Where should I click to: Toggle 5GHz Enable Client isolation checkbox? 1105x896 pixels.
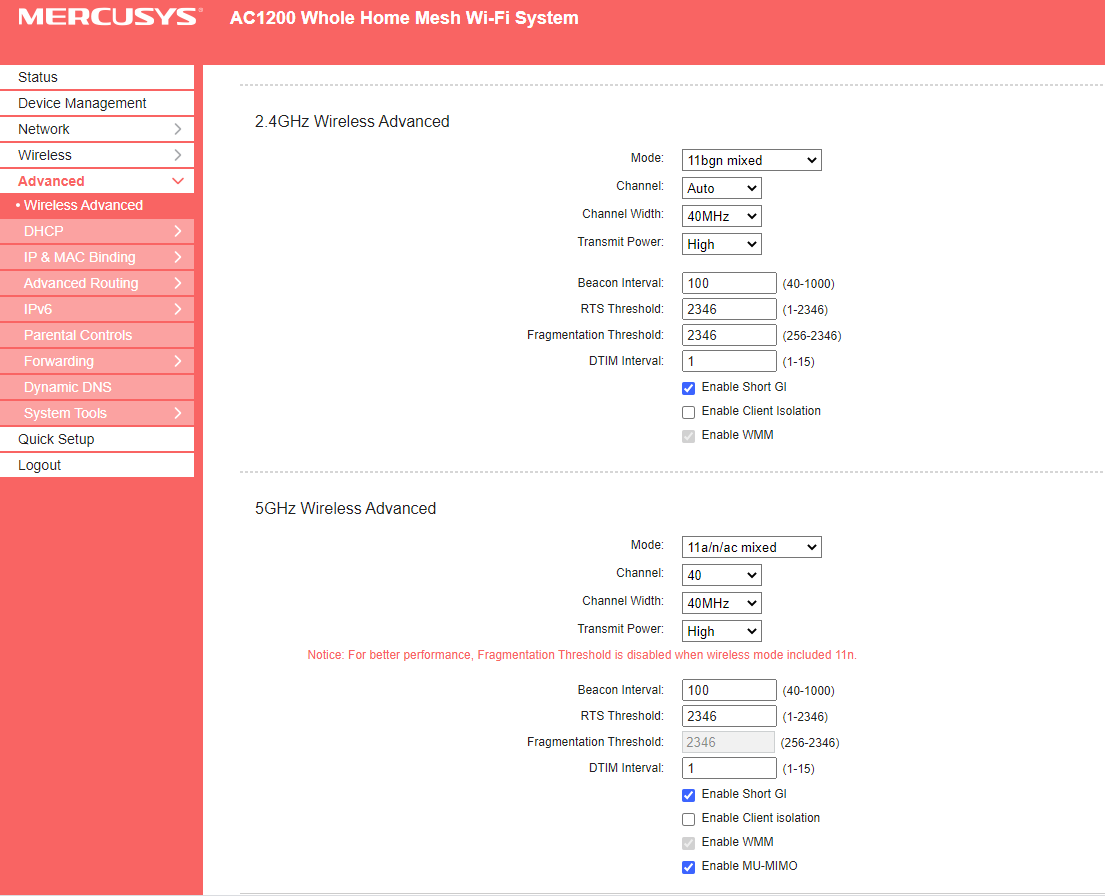click(689, 819)
